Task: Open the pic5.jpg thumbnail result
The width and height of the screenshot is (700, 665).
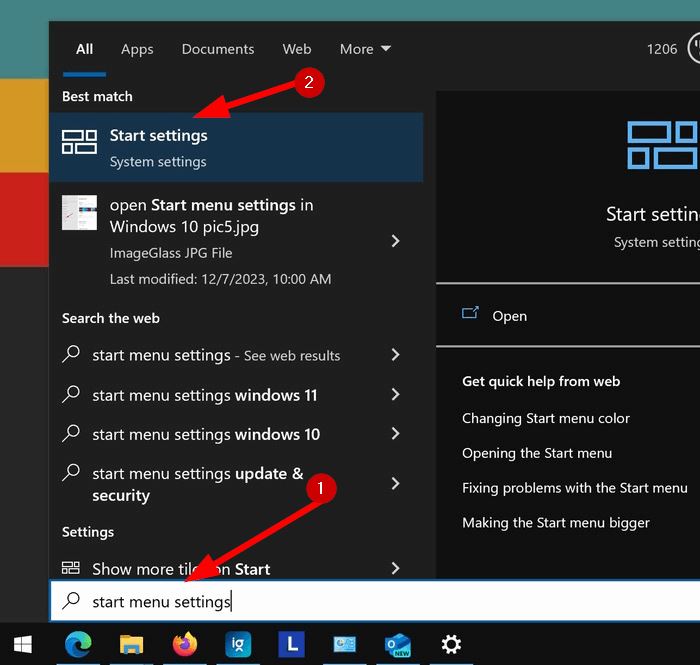Action: click(x=79, y=212)
